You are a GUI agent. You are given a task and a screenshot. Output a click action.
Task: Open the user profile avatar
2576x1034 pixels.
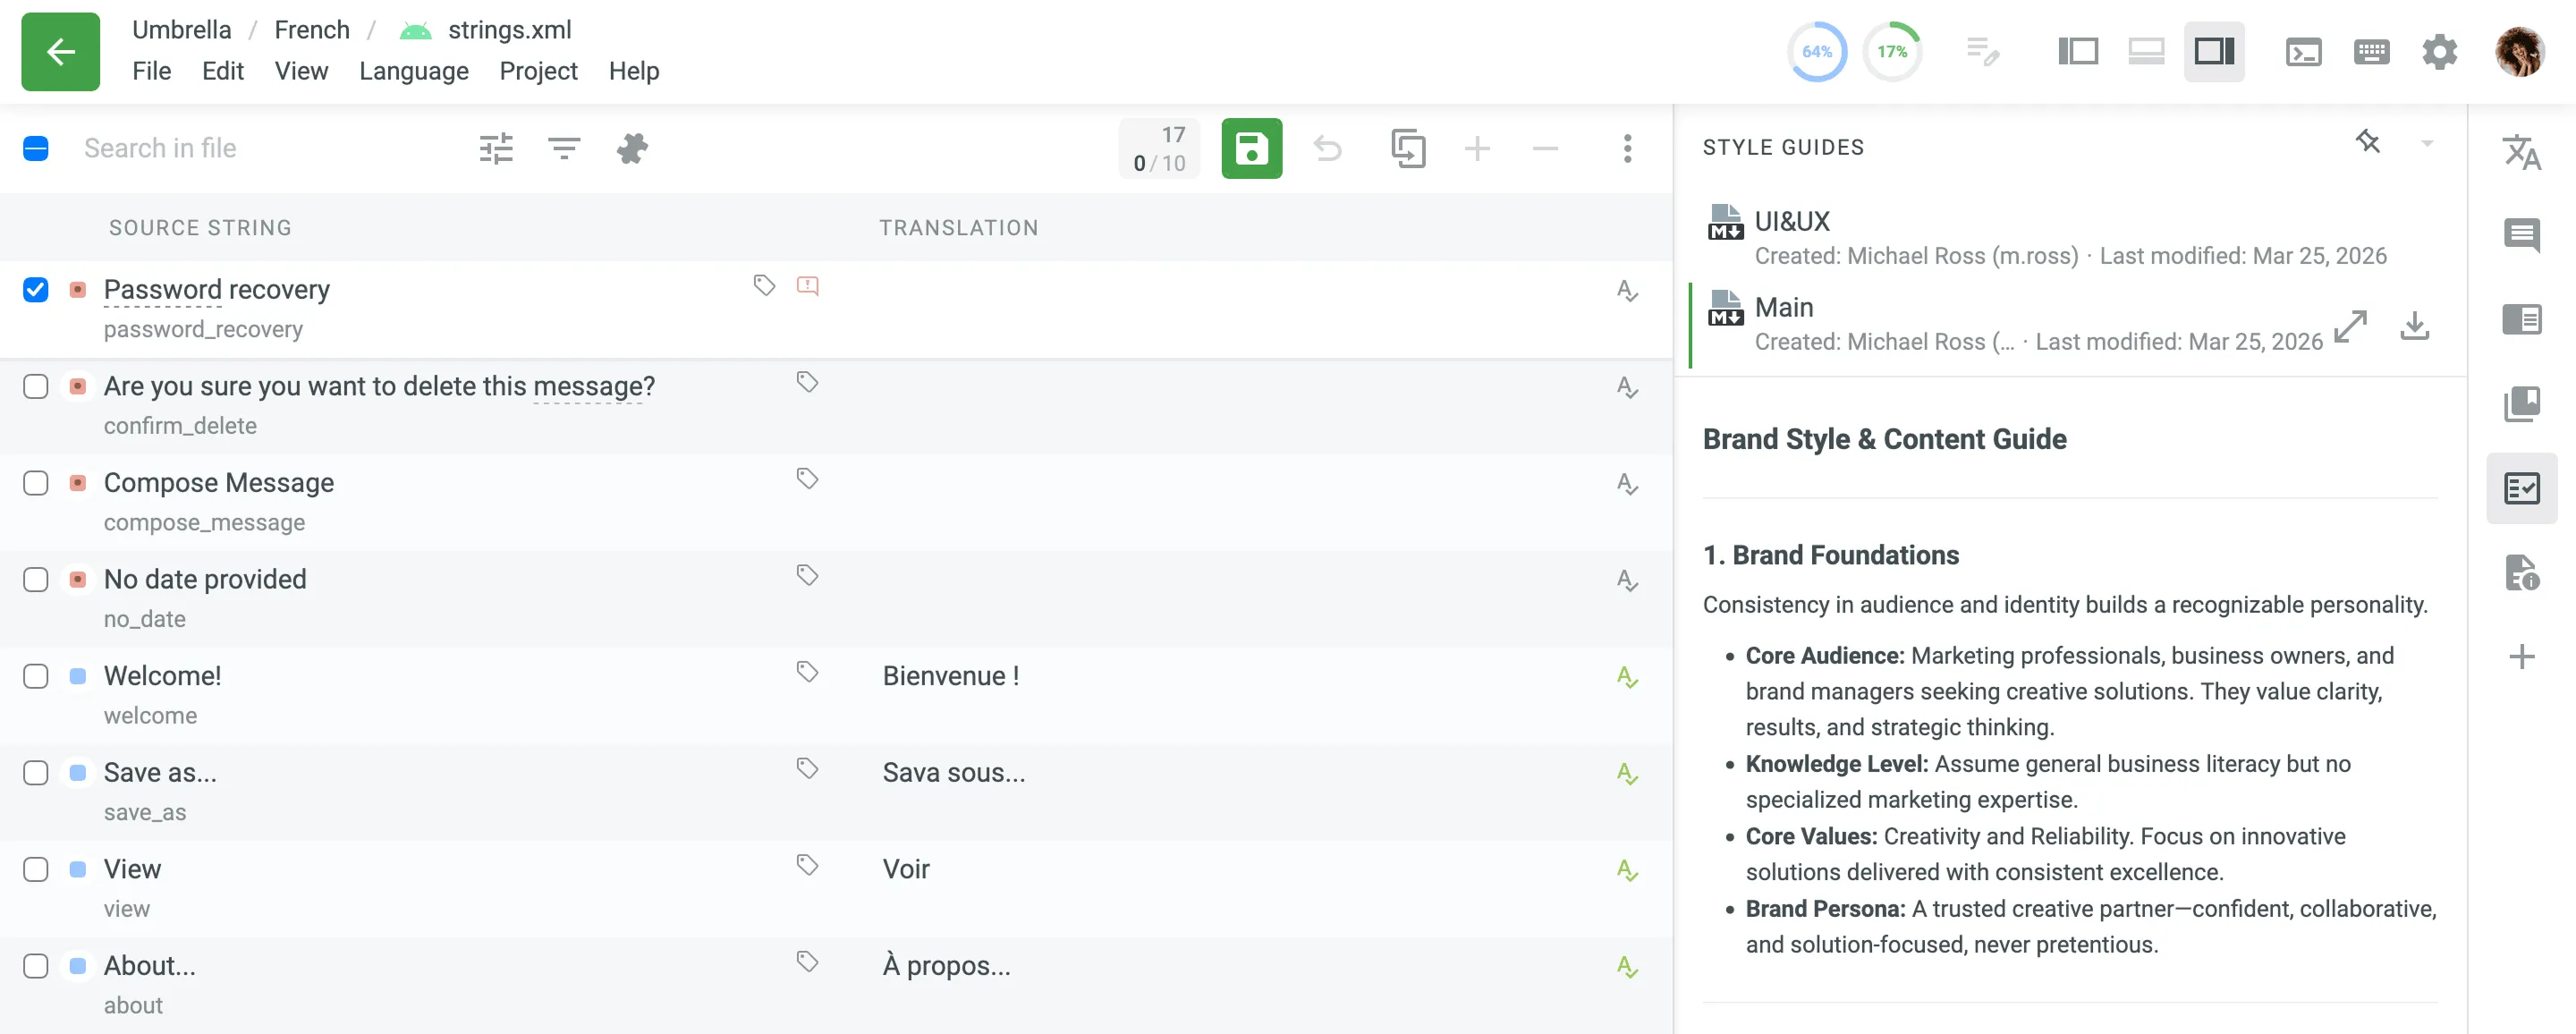pos(2518,51)
